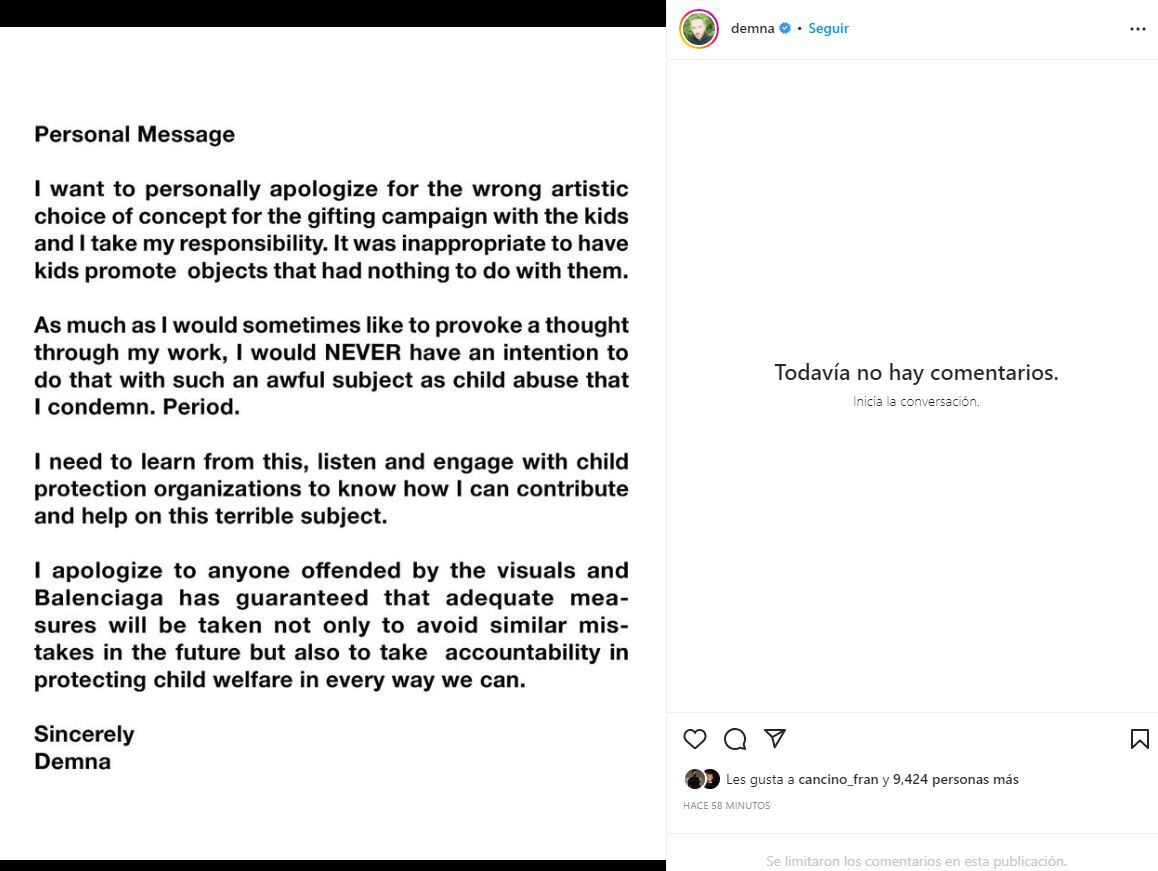
Task: Share post using paper plane icon
Action: (775, 739)
